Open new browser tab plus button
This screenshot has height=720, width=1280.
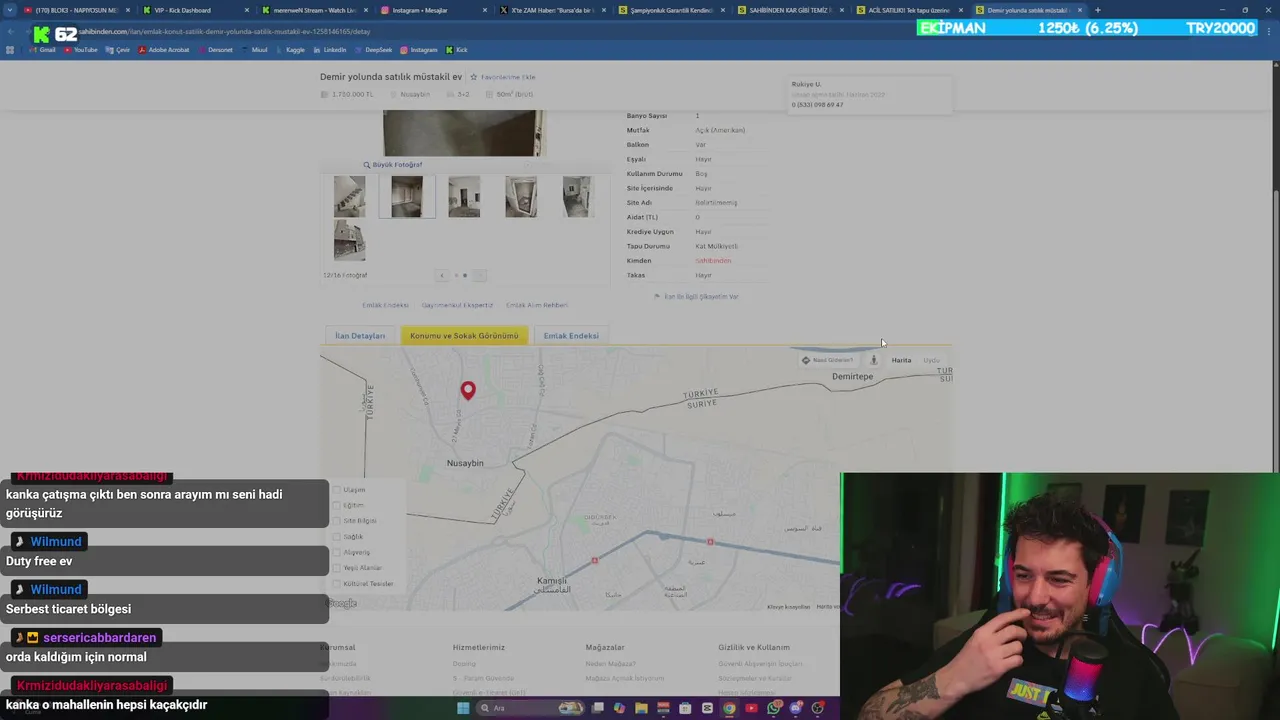click(x=1097, y=10)
